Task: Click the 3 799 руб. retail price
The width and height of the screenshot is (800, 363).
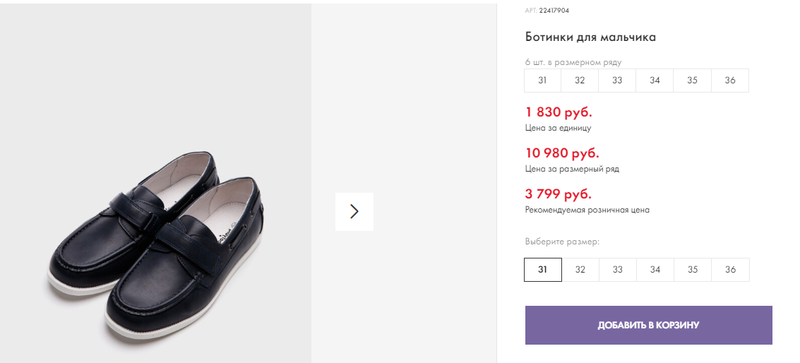Action: tap(558, 194)
